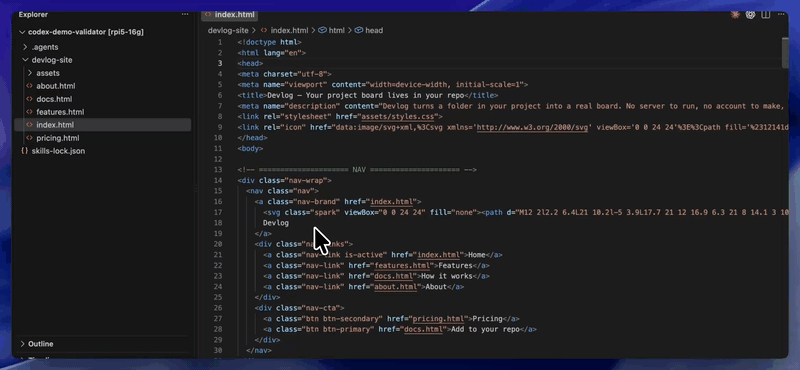Click the head symbol icon in breadcrumbs
Image resolution: width=800 pixels, height=370 pixels.
359,30
